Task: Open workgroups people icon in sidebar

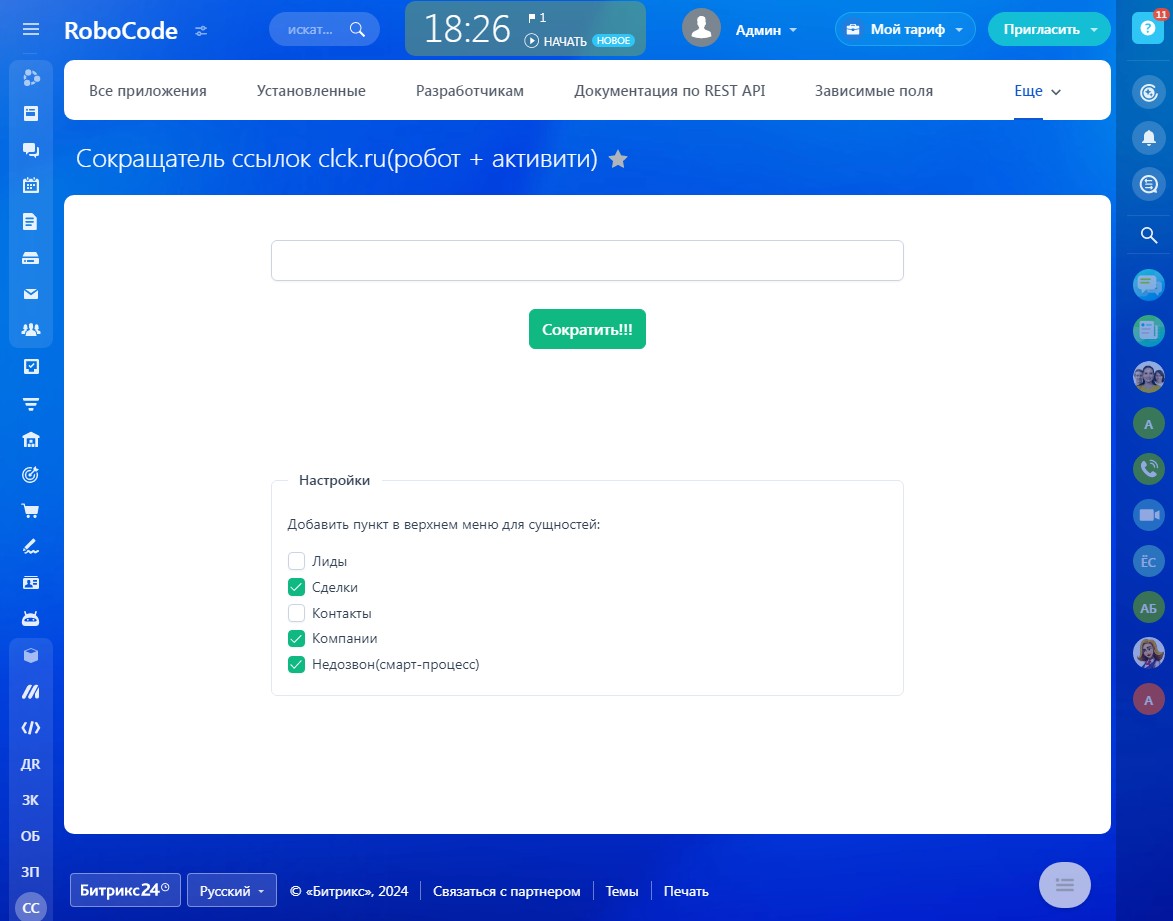Action: (31, 330)
